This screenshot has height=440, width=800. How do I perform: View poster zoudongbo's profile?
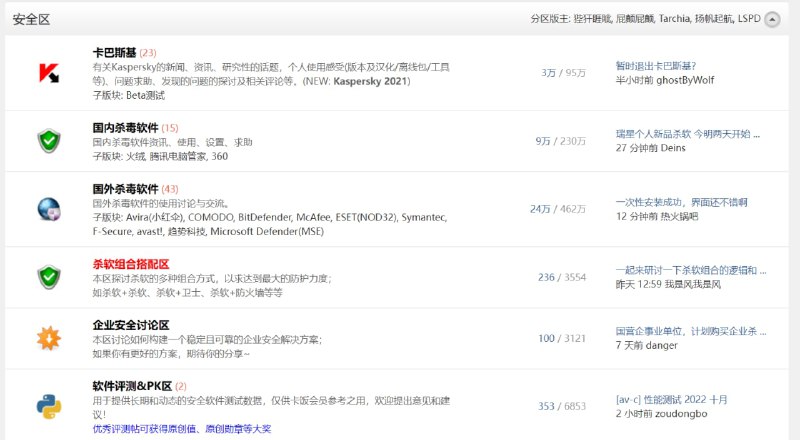tap(681, 413)
